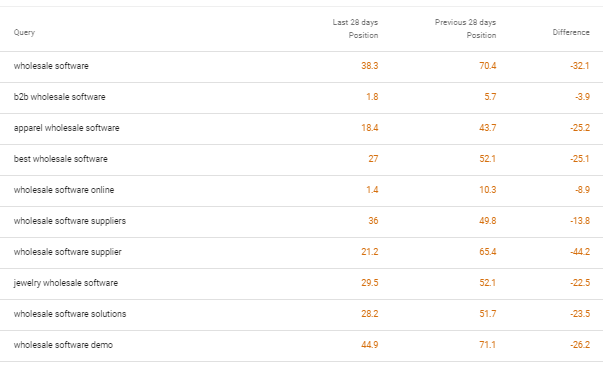Sort by the Difference column header
Image resolution: width=603 pixels, height=371 pixels.
571,32
